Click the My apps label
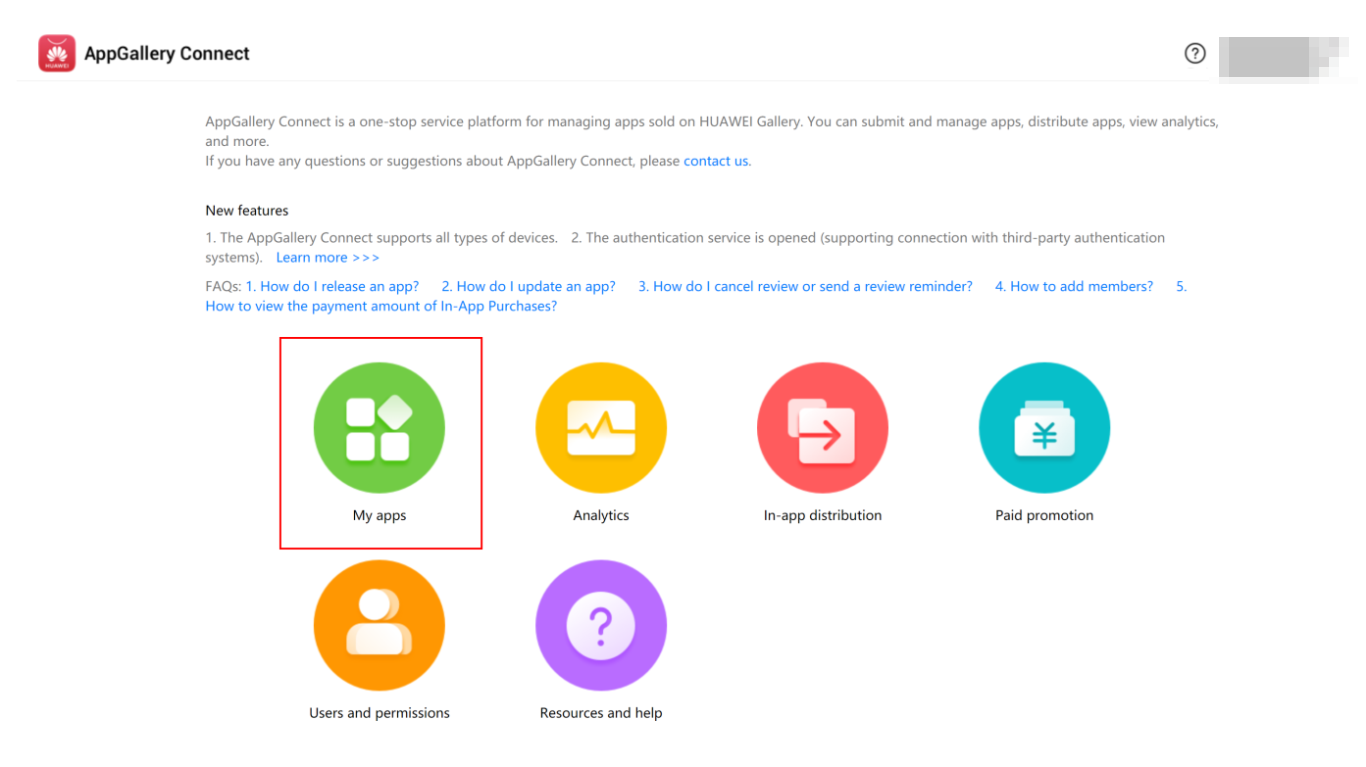The image size is (1366, 767). tap(380, 516)
